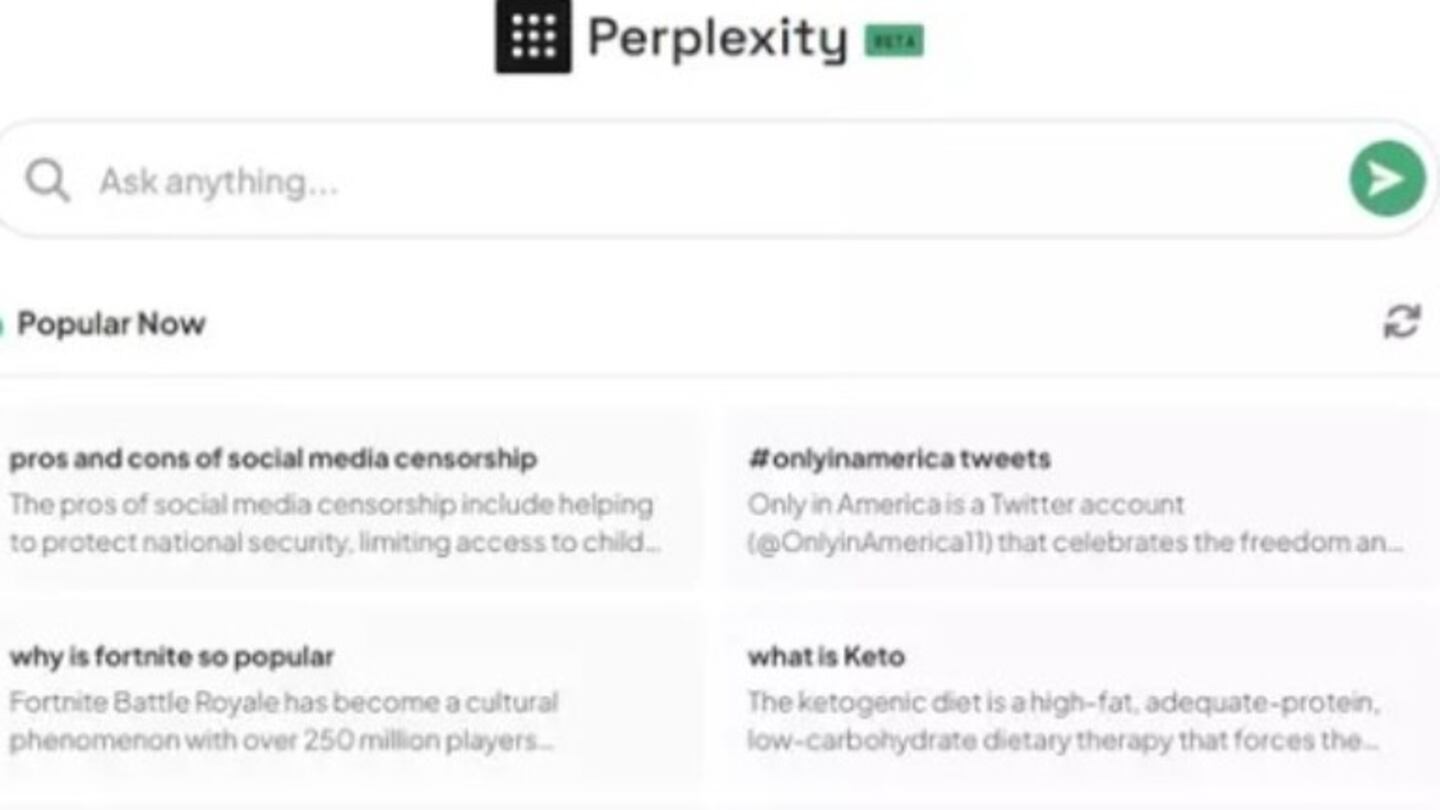Viewport: 1440px width, 810px height.
Task: Refresh the Popular Now list
Action: [1401, 322]
